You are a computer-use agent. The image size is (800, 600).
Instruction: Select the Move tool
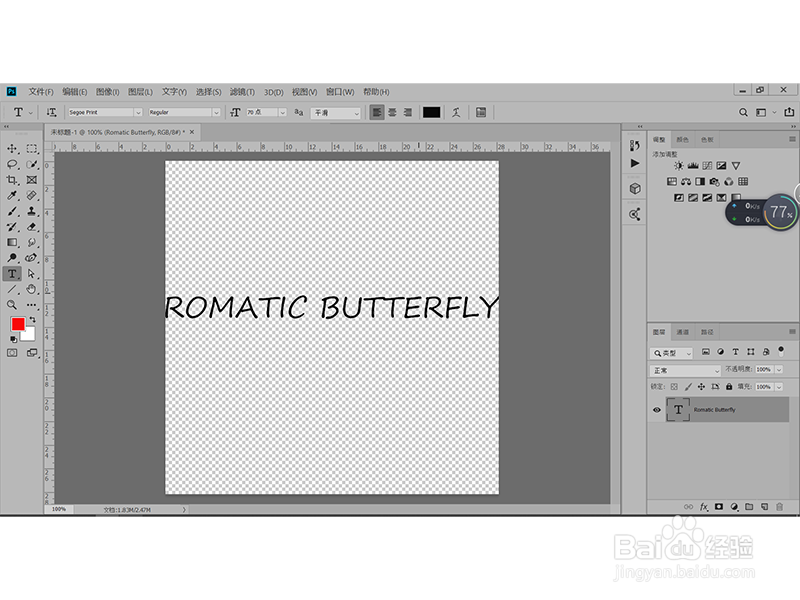click(12, 149)
